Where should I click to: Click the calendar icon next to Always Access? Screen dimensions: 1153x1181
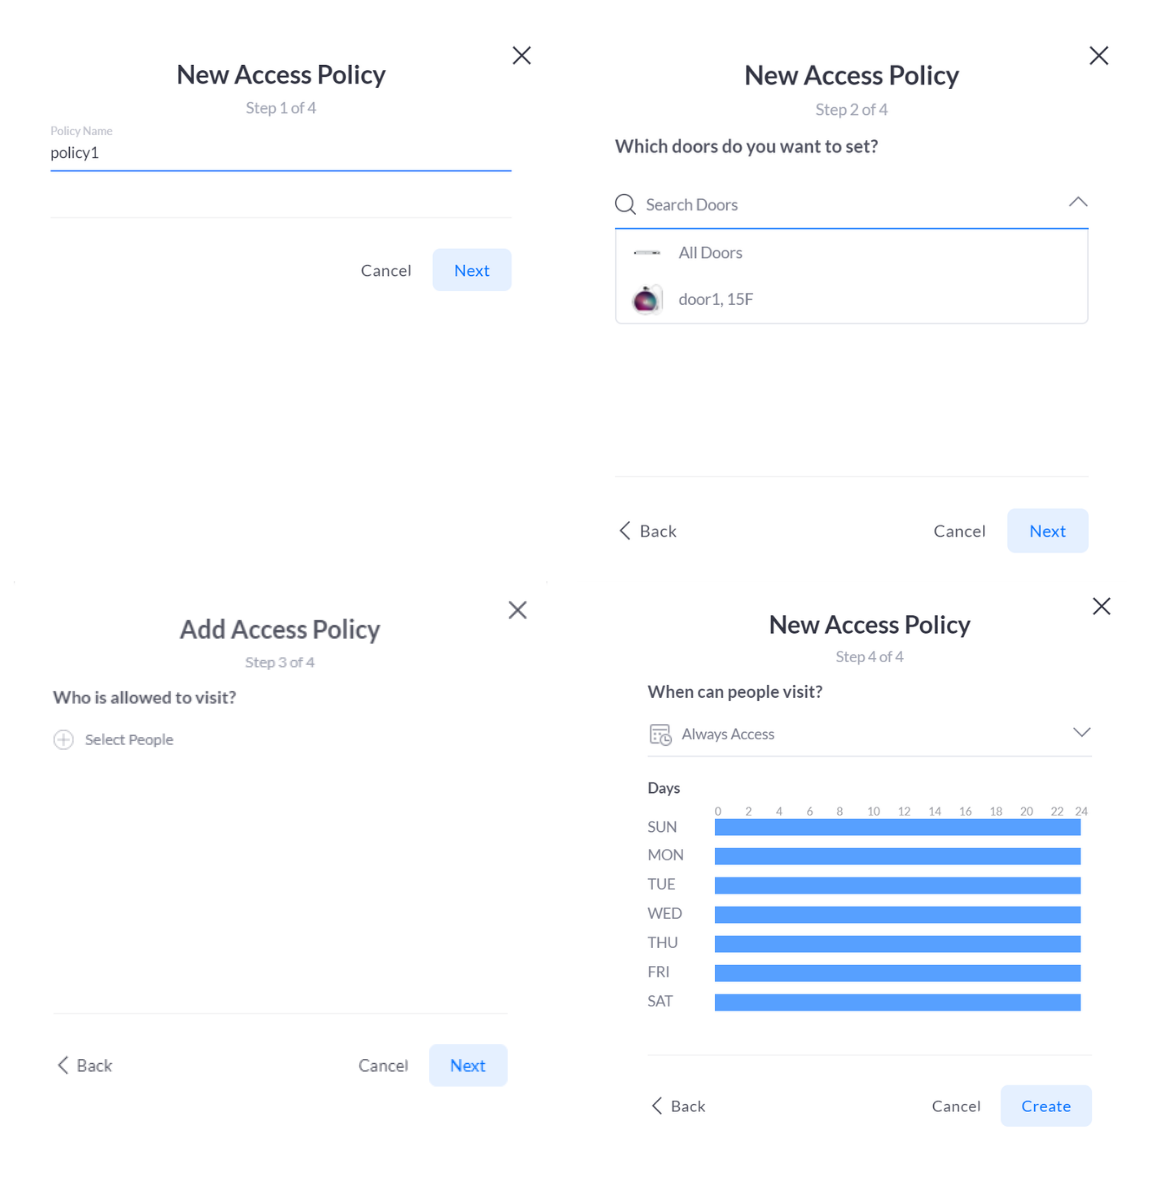tap(660, 734)
